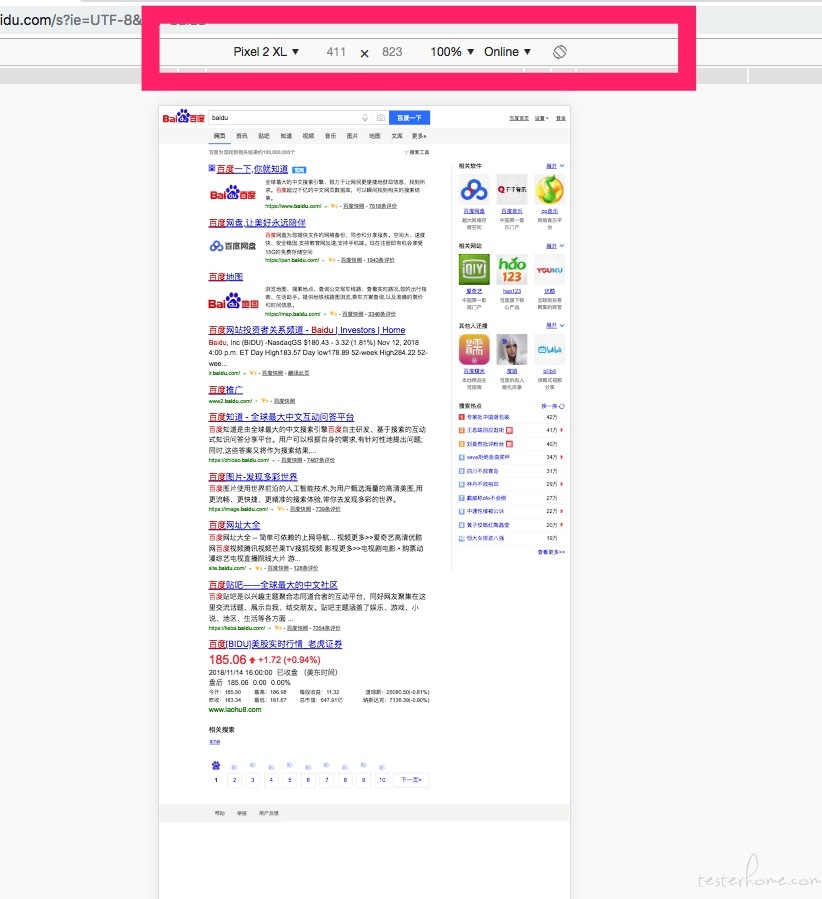Open the 百度贴吧 全球最大的中文社区 result
822x899 pixels.
pos(273,585)
